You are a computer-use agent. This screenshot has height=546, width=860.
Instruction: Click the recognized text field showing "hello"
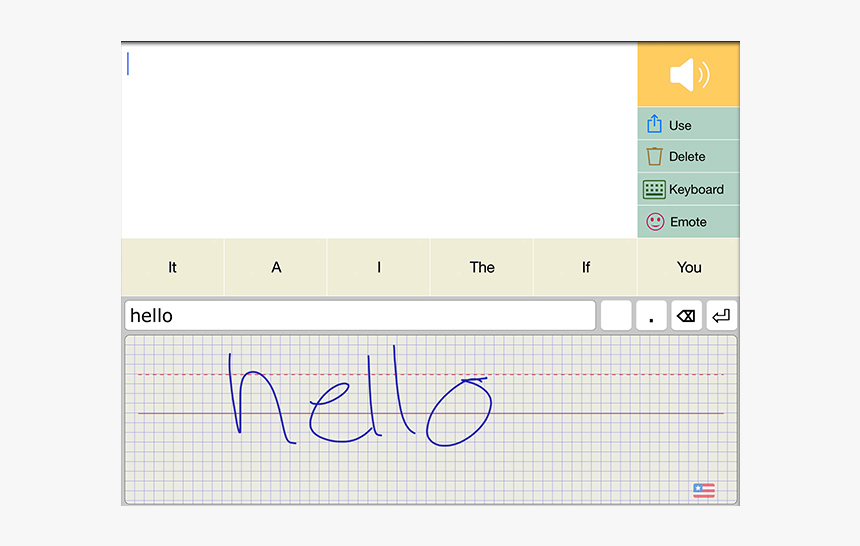click(x=360, y=316)
